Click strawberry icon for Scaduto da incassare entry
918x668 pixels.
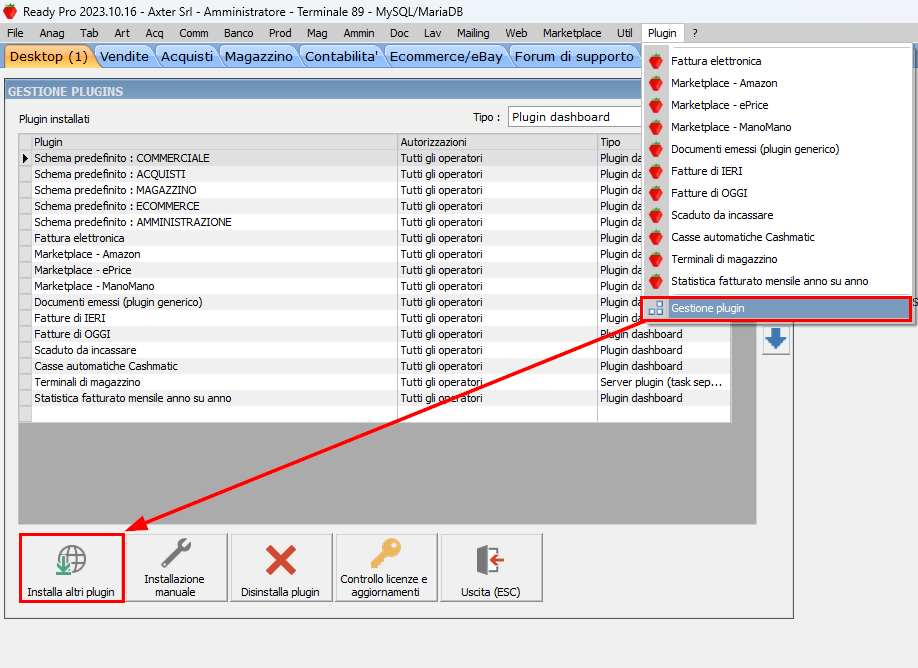tap(656, 215)
